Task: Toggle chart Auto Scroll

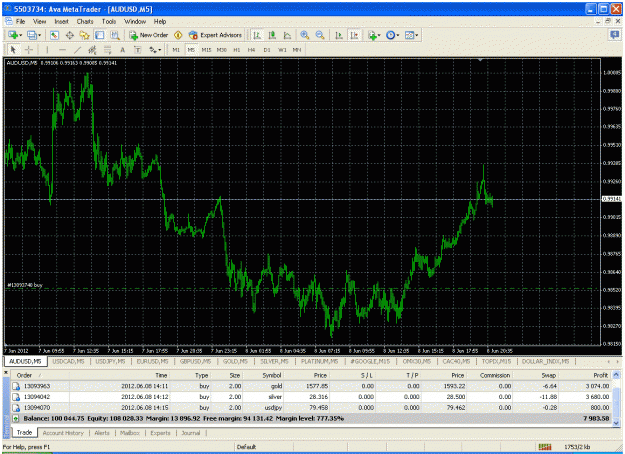Action: point(339,35)
